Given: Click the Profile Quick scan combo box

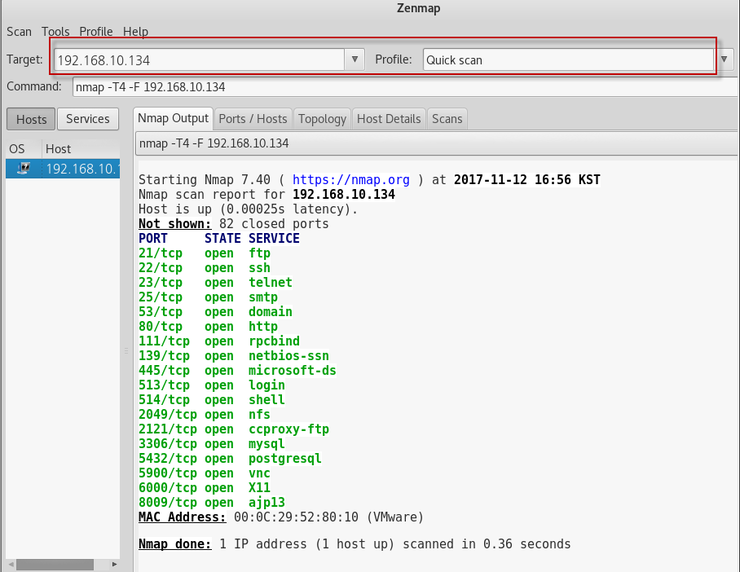Looking at the screenshot, I should pos(568,60).
